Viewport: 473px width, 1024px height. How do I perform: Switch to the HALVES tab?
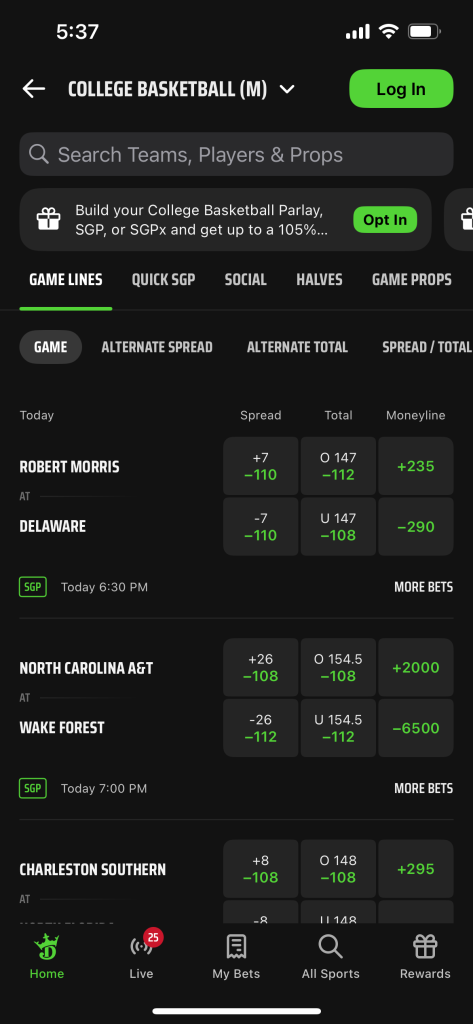coord(319,280)
